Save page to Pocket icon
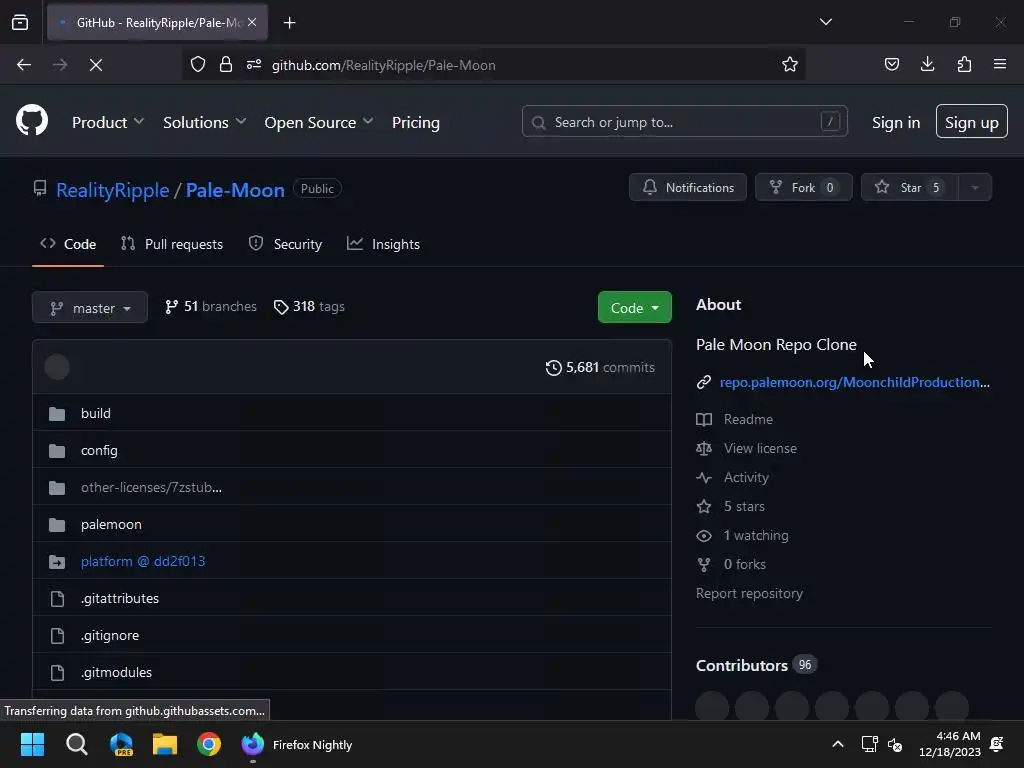Image resolution: width=1024 pixels, height=768 pixels. click(891, 64)
